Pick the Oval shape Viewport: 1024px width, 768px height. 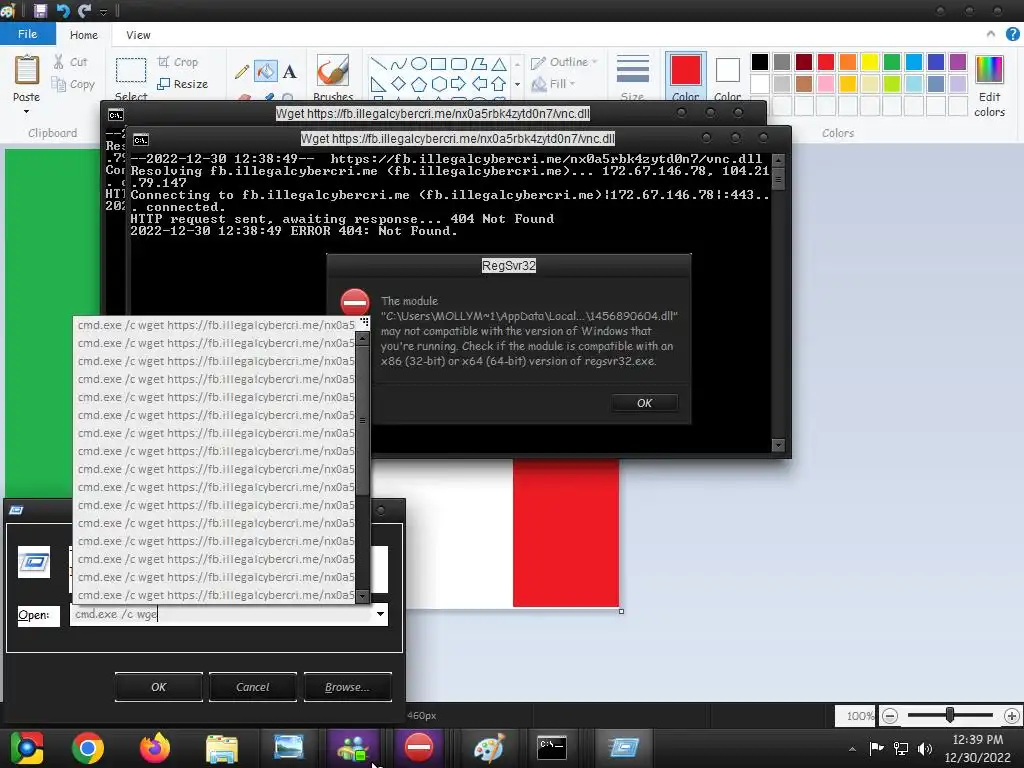point(419,63)
